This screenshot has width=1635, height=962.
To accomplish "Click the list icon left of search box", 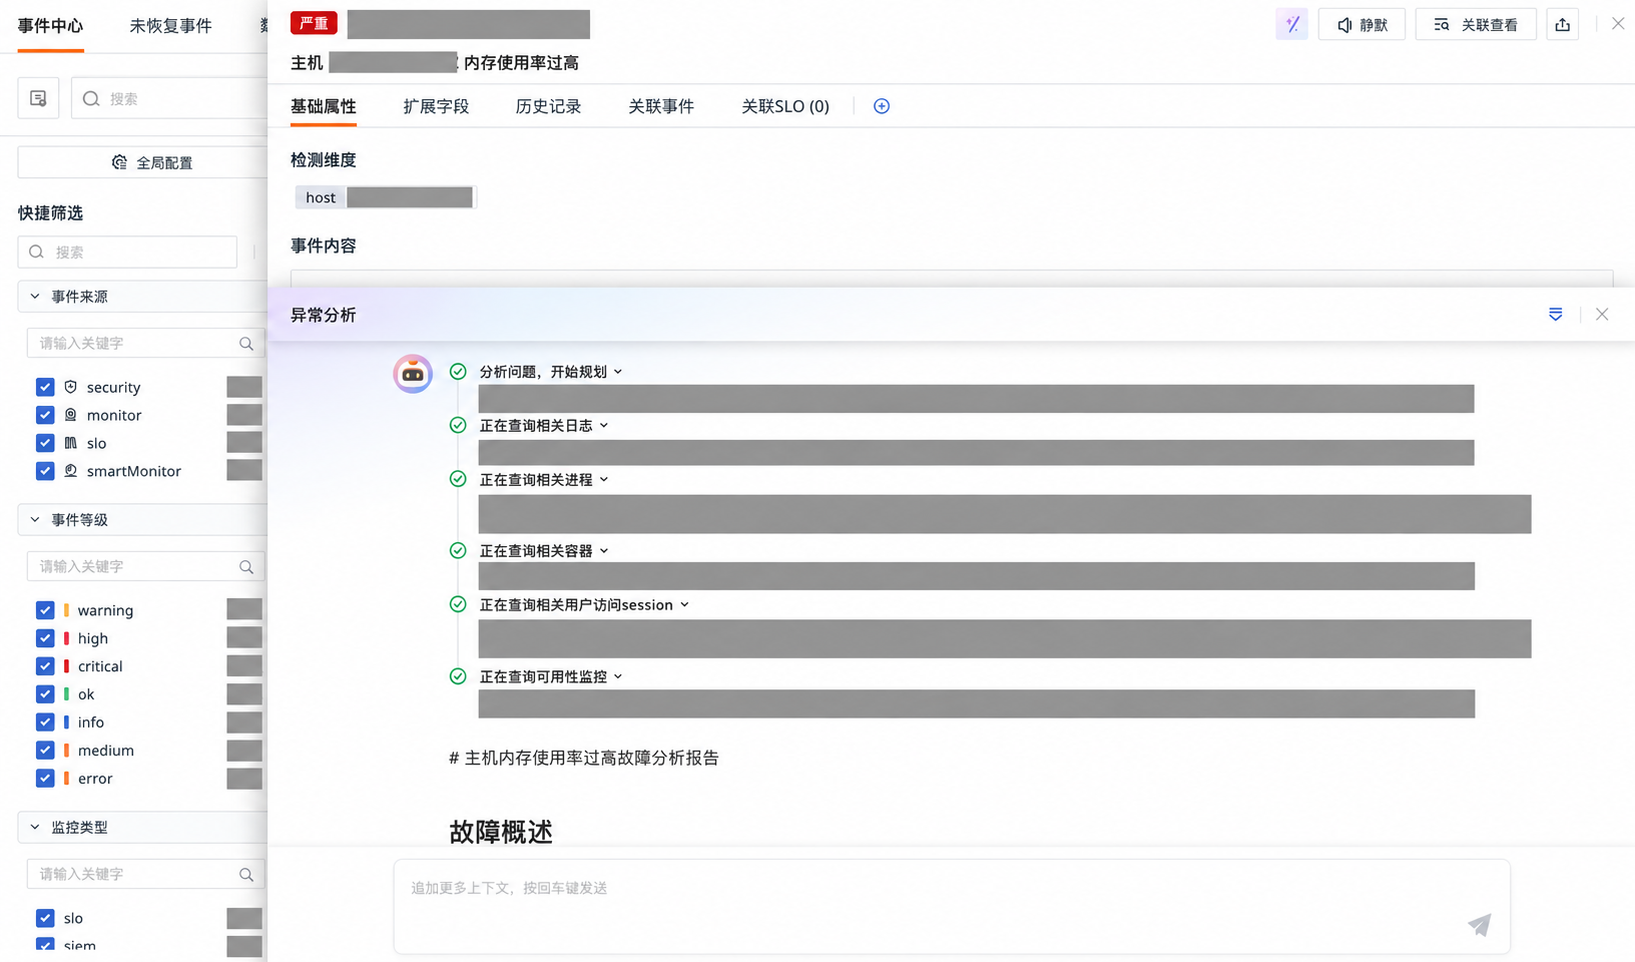I will (38, 98).
